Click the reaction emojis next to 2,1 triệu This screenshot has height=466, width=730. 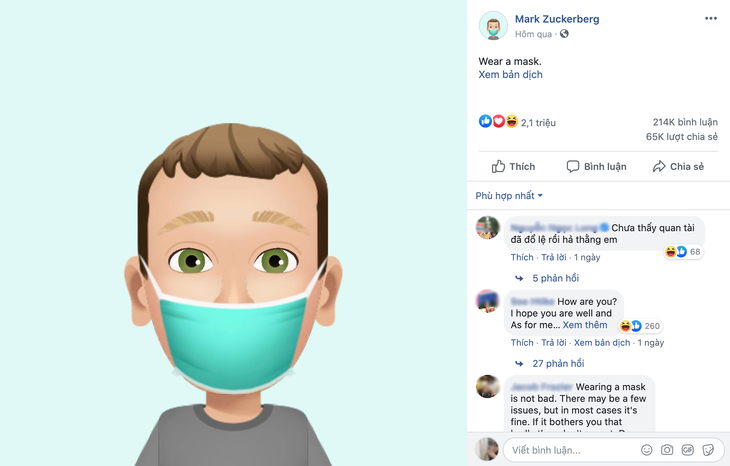tap(499, 122)
